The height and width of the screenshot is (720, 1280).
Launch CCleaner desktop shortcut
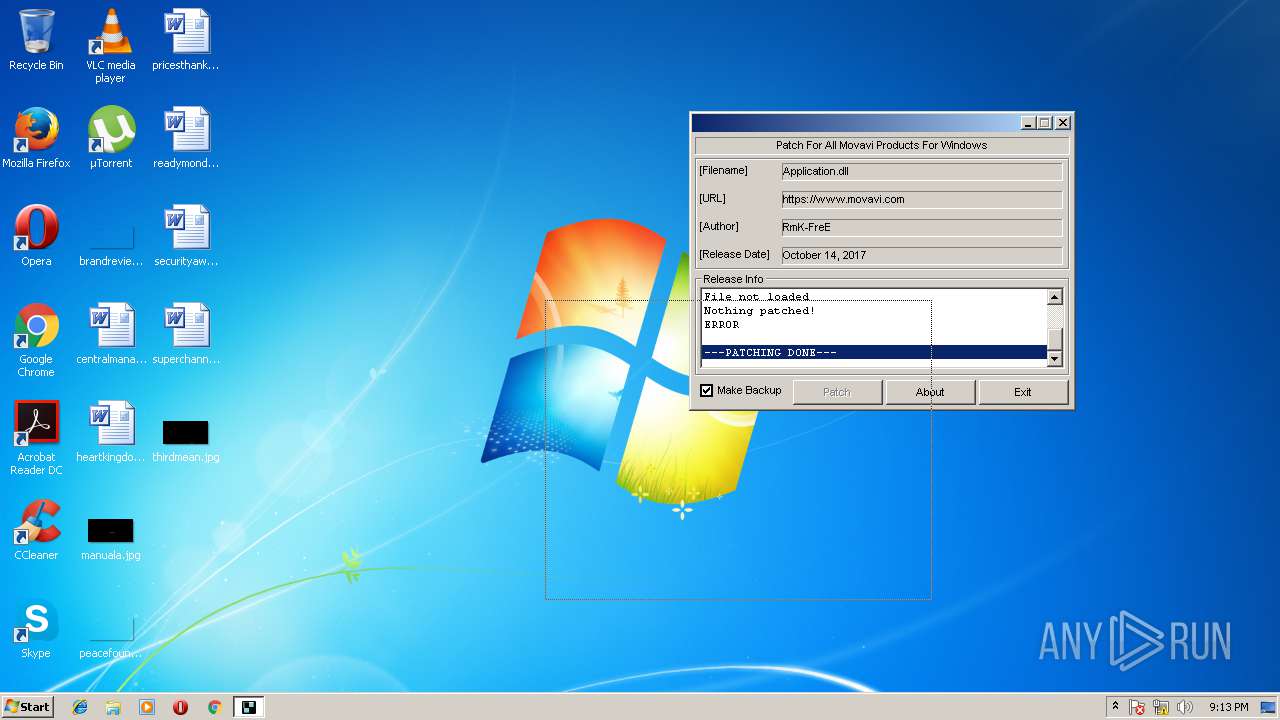(36, 530)
